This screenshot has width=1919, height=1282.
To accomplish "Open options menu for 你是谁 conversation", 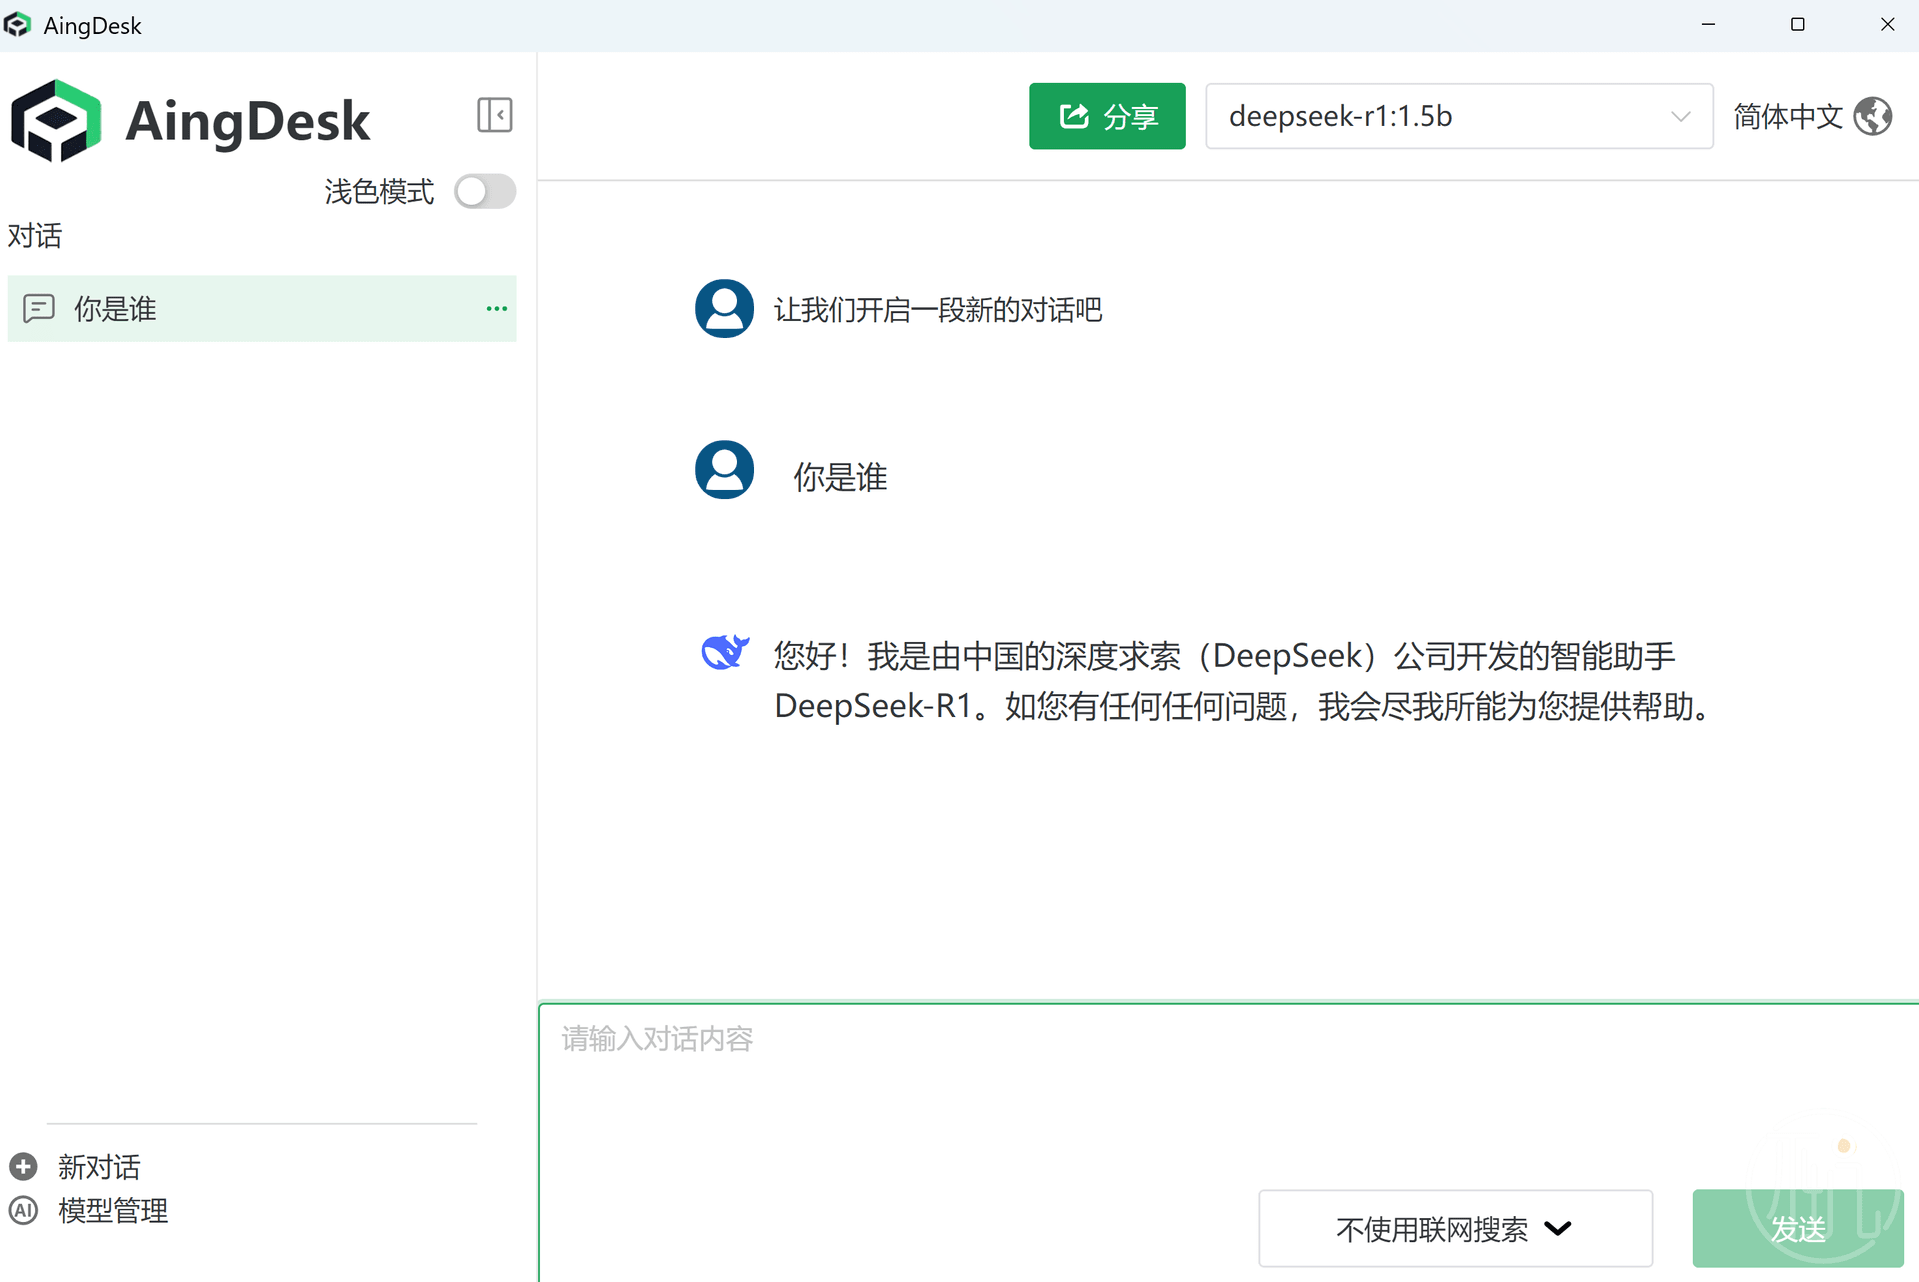I will [x=496, y=309].
